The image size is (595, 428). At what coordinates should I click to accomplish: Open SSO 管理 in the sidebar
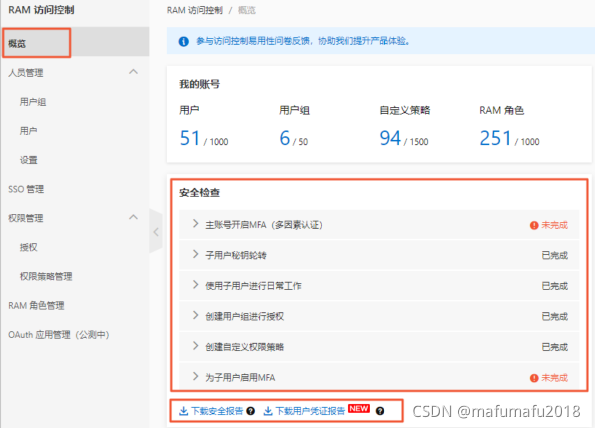point(26,189)
